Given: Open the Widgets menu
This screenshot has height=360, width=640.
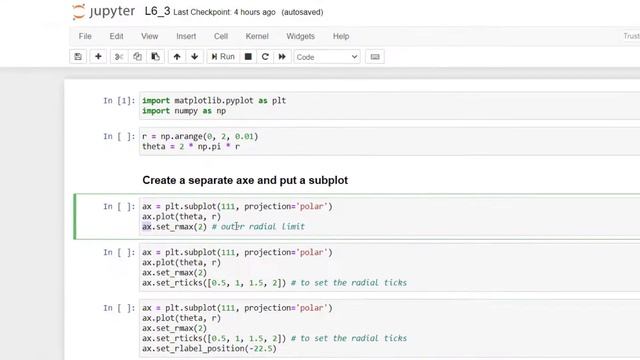Looking at the screenshot, I should point(300,36).
